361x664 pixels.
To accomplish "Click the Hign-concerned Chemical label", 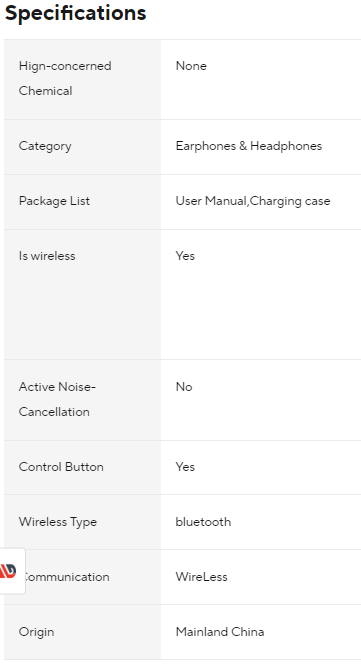I will [65, 78].
